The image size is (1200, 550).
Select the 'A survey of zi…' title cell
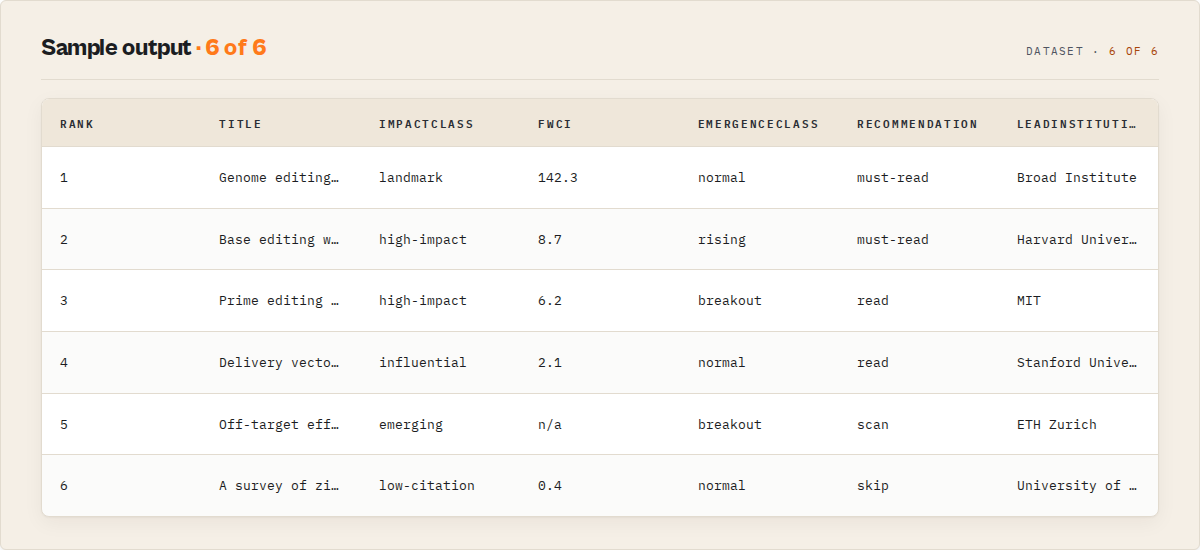tap(279, 486)
